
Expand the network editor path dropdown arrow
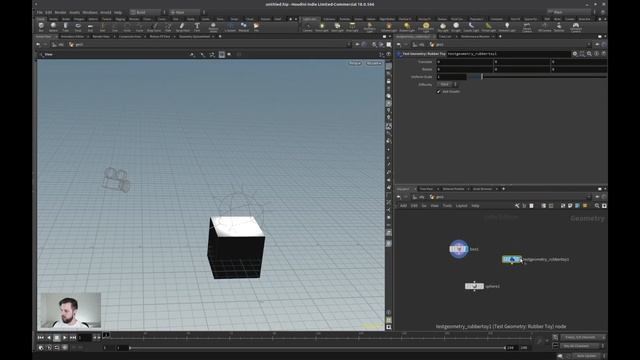click(x=589, y=197)
